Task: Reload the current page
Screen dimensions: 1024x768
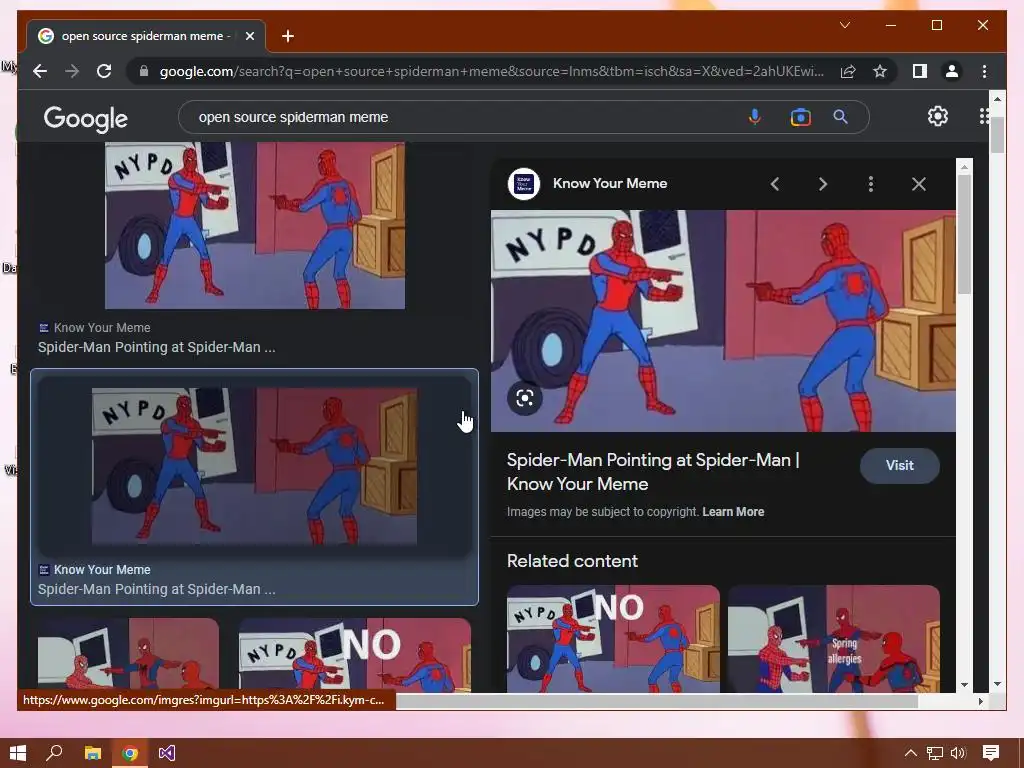Action: pos(104,71)
